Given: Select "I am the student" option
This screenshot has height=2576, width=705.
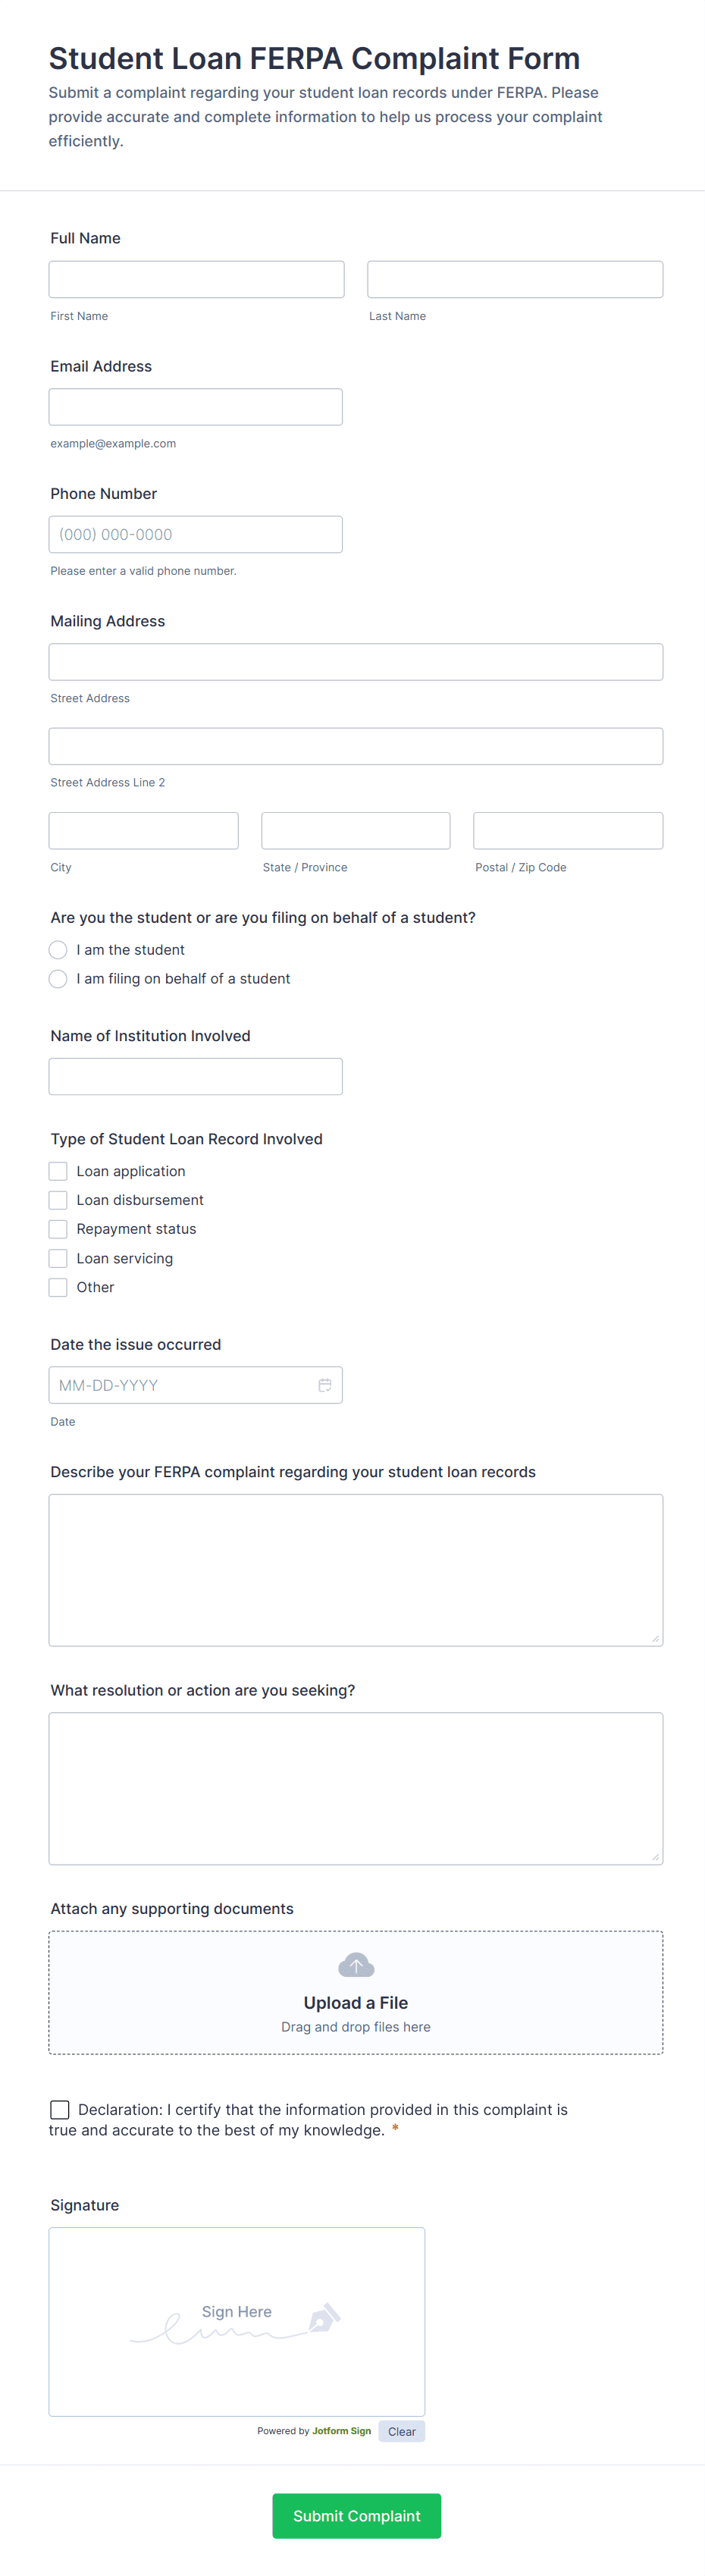Looking at the screenshot, I should coord(58,950).
